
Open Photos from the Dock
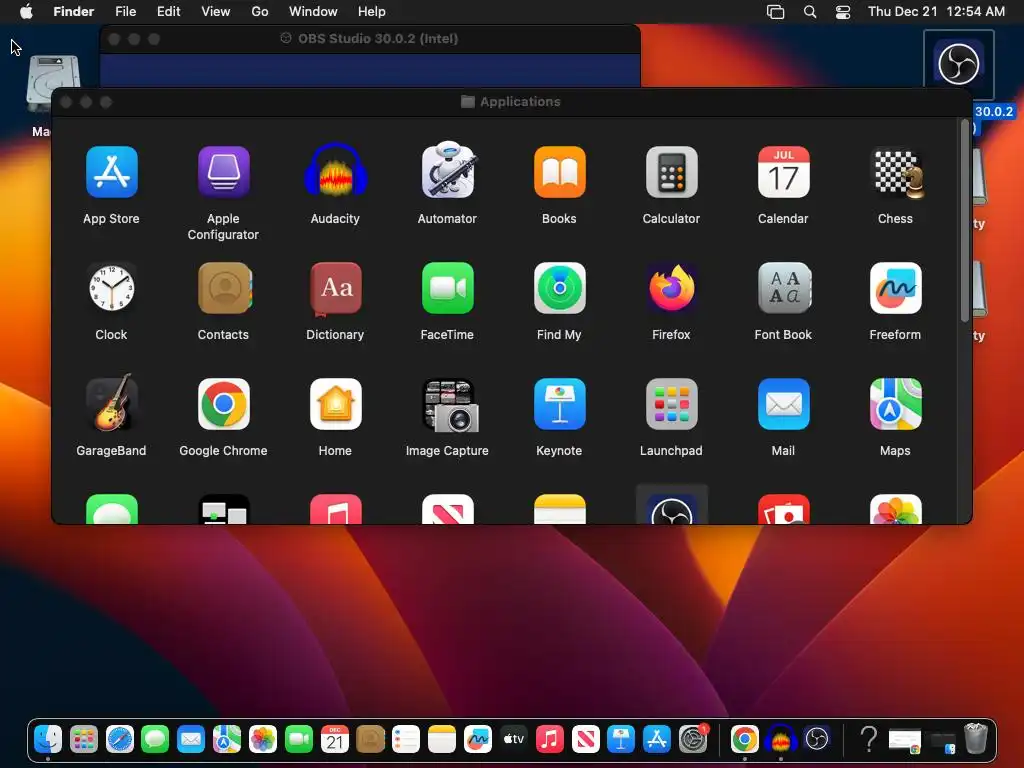coord(263,739)
